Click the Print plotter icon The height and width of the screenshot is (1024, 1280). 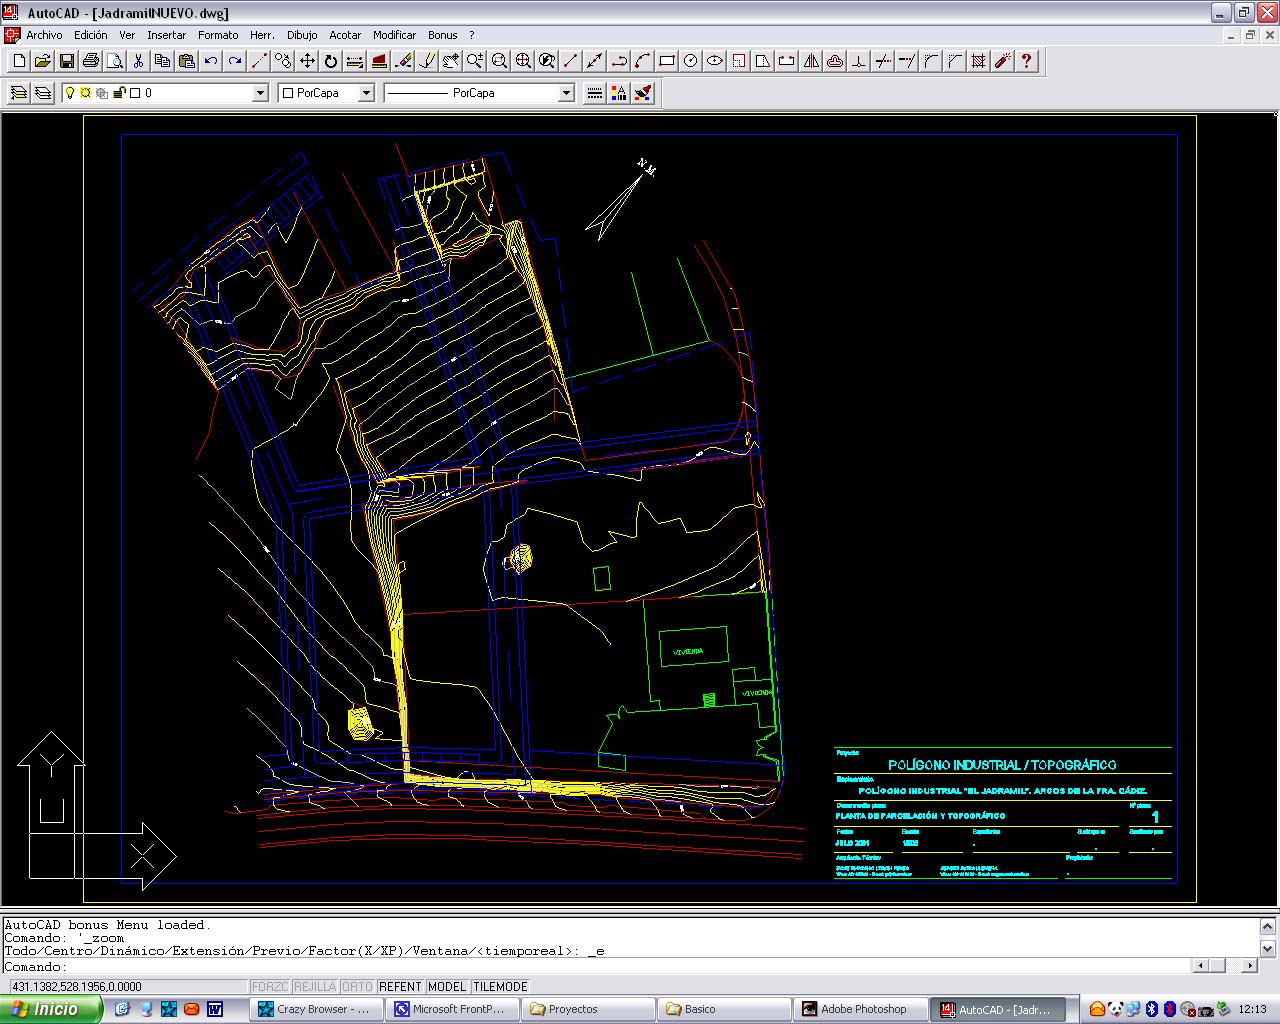(91, 61)
